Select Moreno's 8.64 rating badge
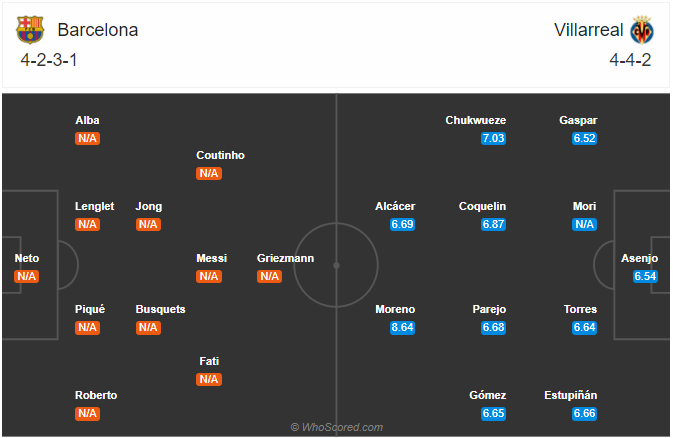This screenshot has width=673, height=438. pyautogui.click(x=402, y=328)
